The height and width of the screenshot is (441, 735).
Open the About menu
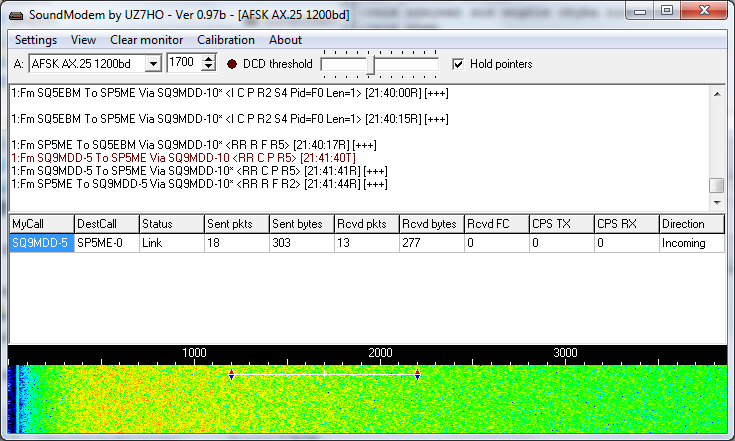pyautogui.click(x=285, y=40)
